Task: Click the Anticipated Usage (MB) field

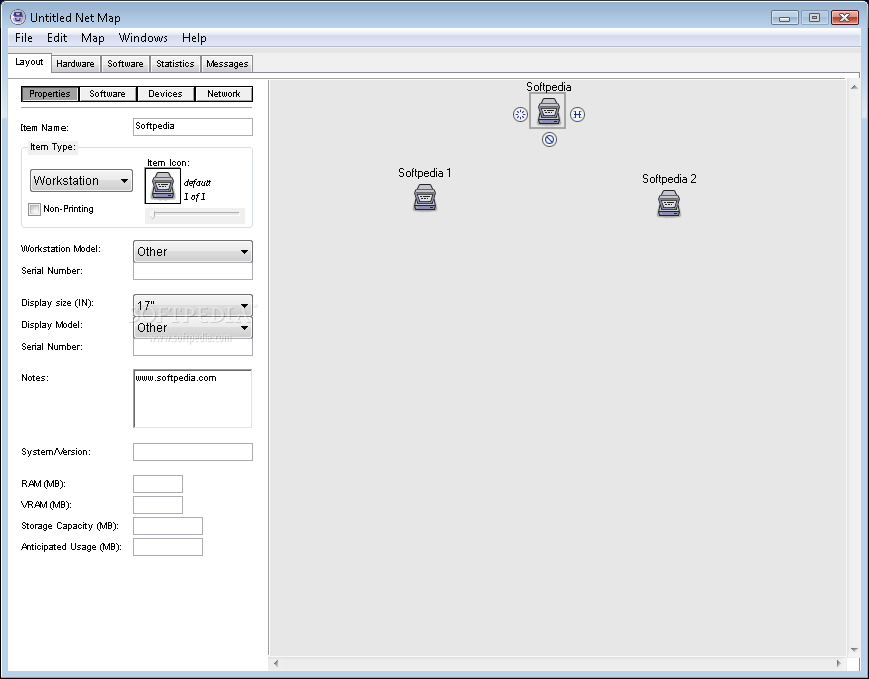Action: point(168,547)
